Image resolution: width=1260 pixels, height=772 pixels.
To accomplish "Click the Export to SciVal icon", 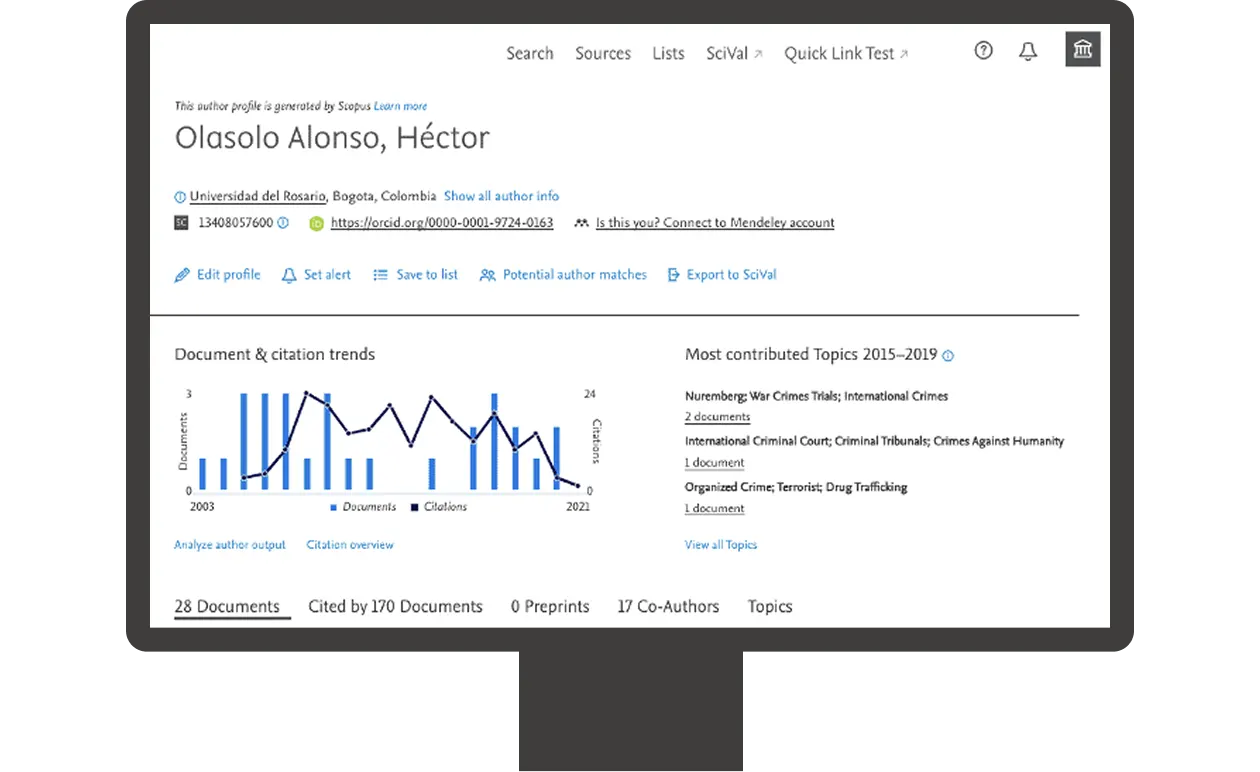I will coord(673,274).
